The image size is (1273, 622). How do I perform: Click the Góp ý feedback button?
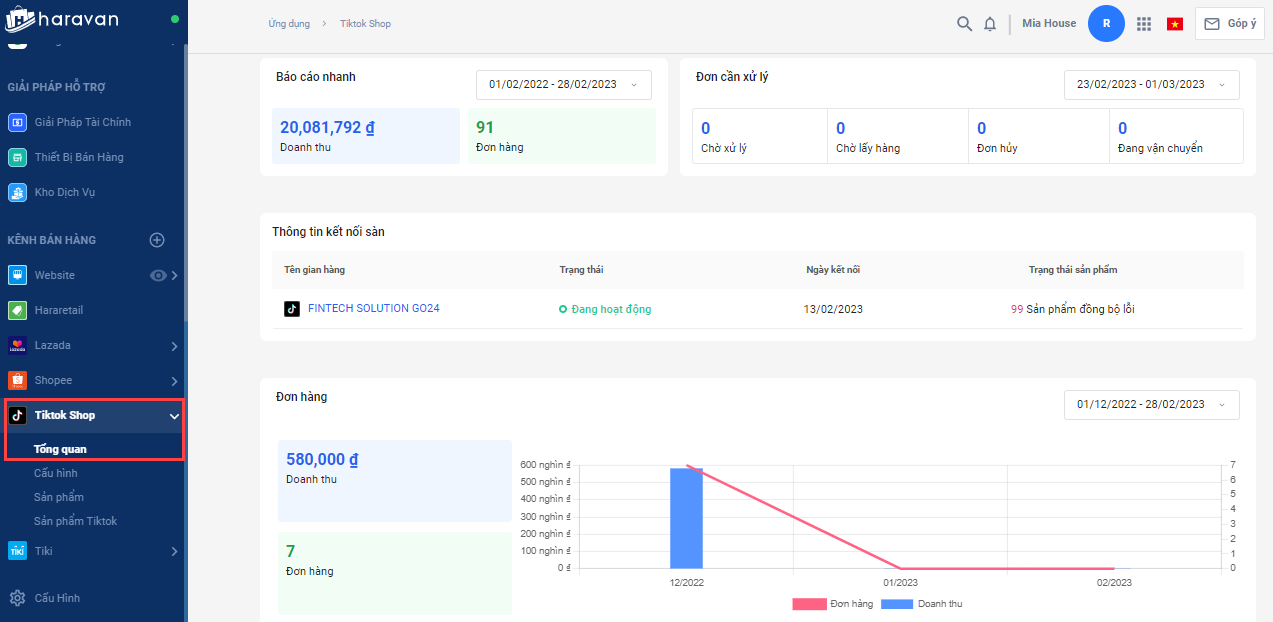tap(1230, 24)
